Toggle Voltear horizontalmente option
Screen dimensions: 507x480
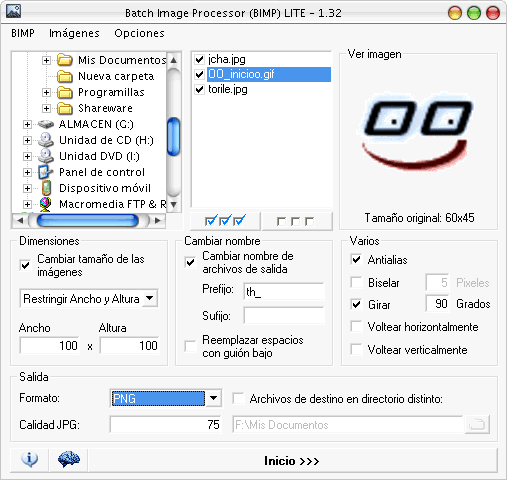(357, 327)
